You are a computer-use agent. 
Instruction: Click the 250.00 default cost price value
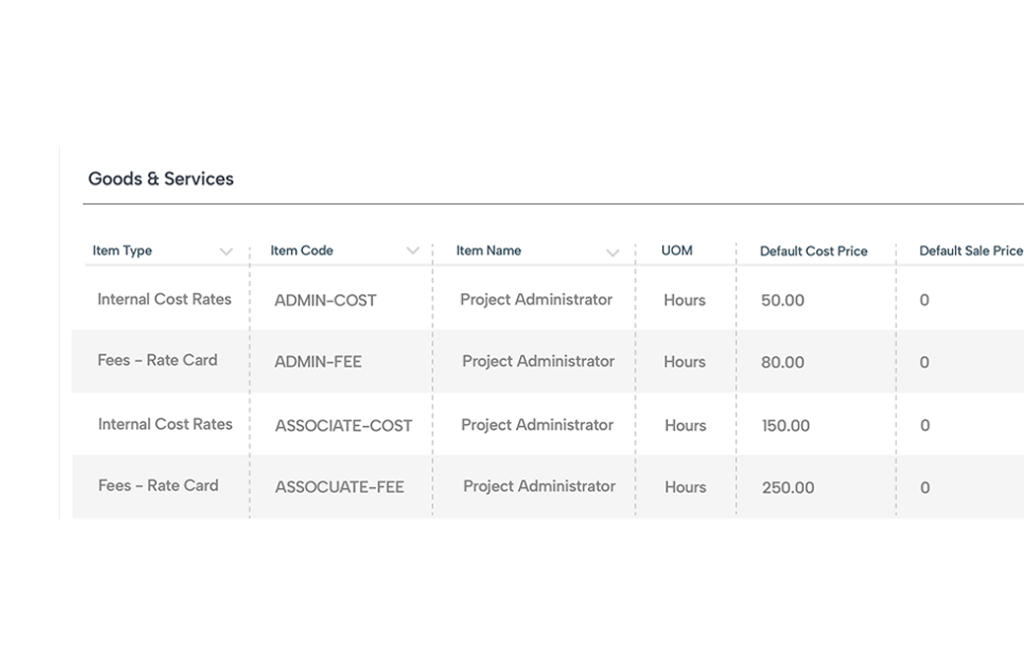tap(787, 487)
